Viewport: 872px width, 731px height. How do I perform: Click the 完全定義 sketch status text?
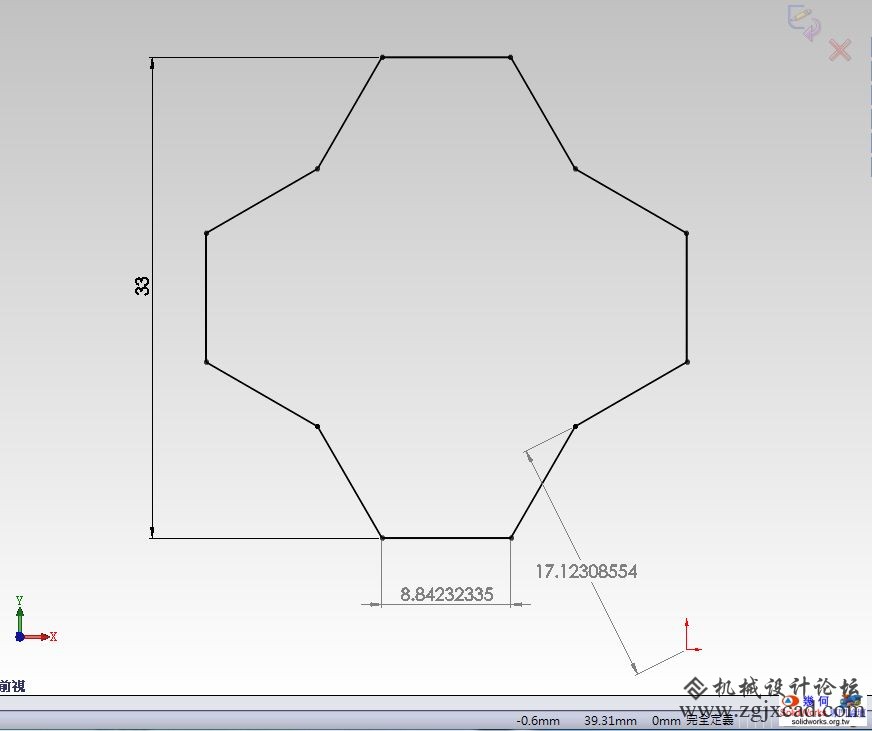coord(710,720)
